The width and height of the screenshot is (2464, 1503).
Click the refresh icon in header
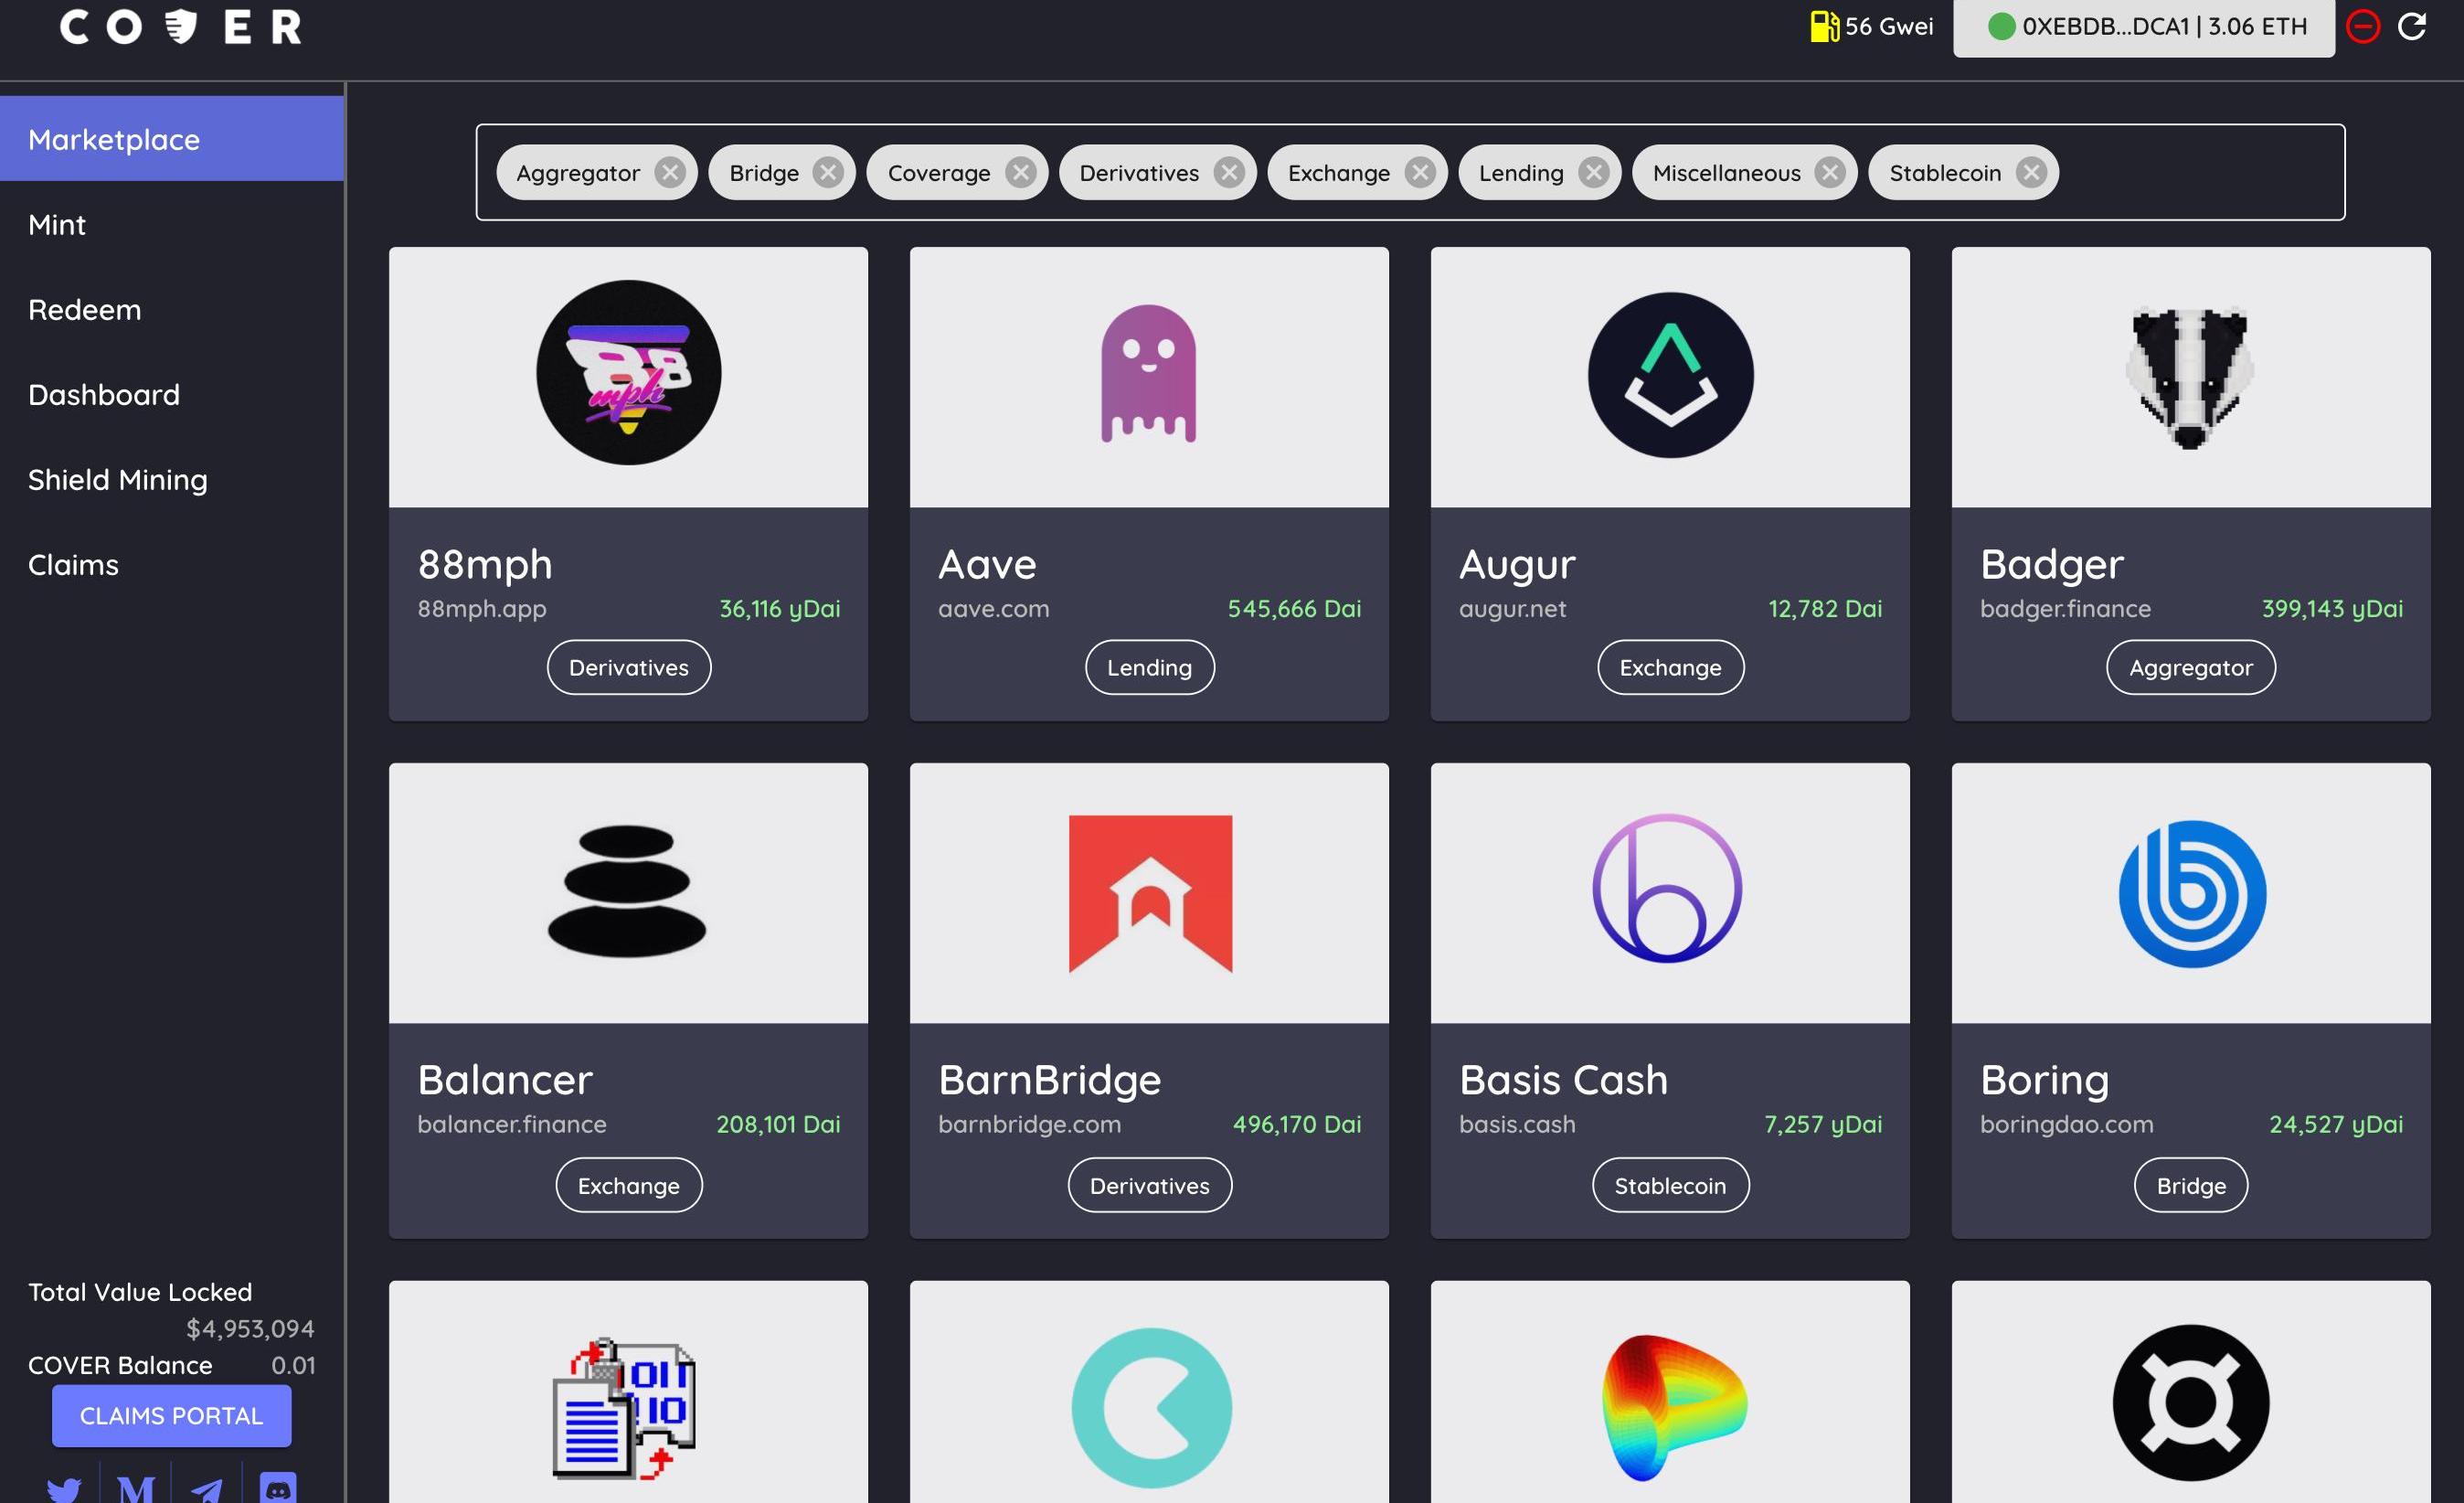[2412, 27]
